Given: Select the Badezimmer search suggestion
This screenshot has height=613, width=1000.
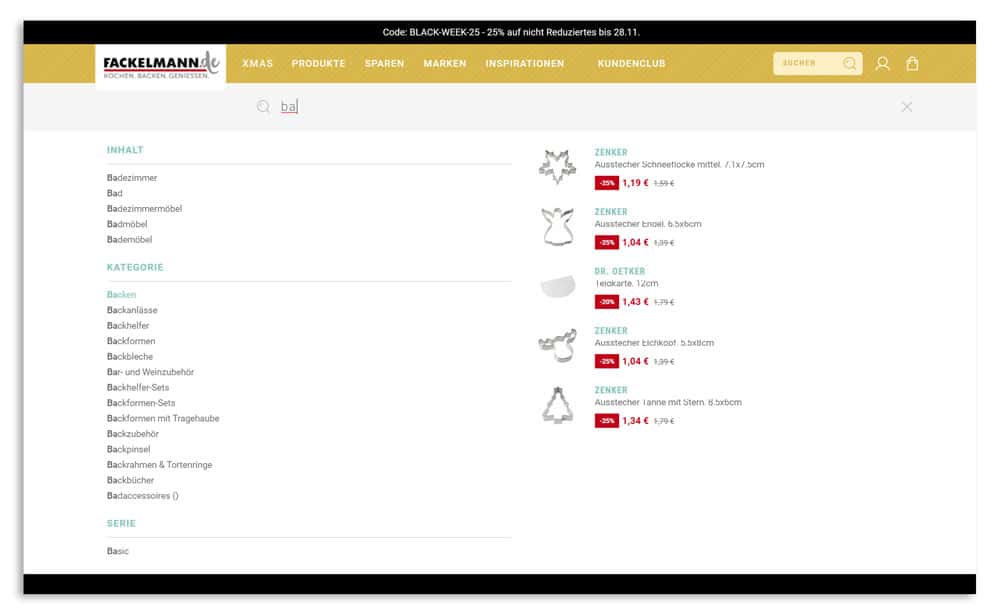Looking at the screenshot, I should pos(132,178).
